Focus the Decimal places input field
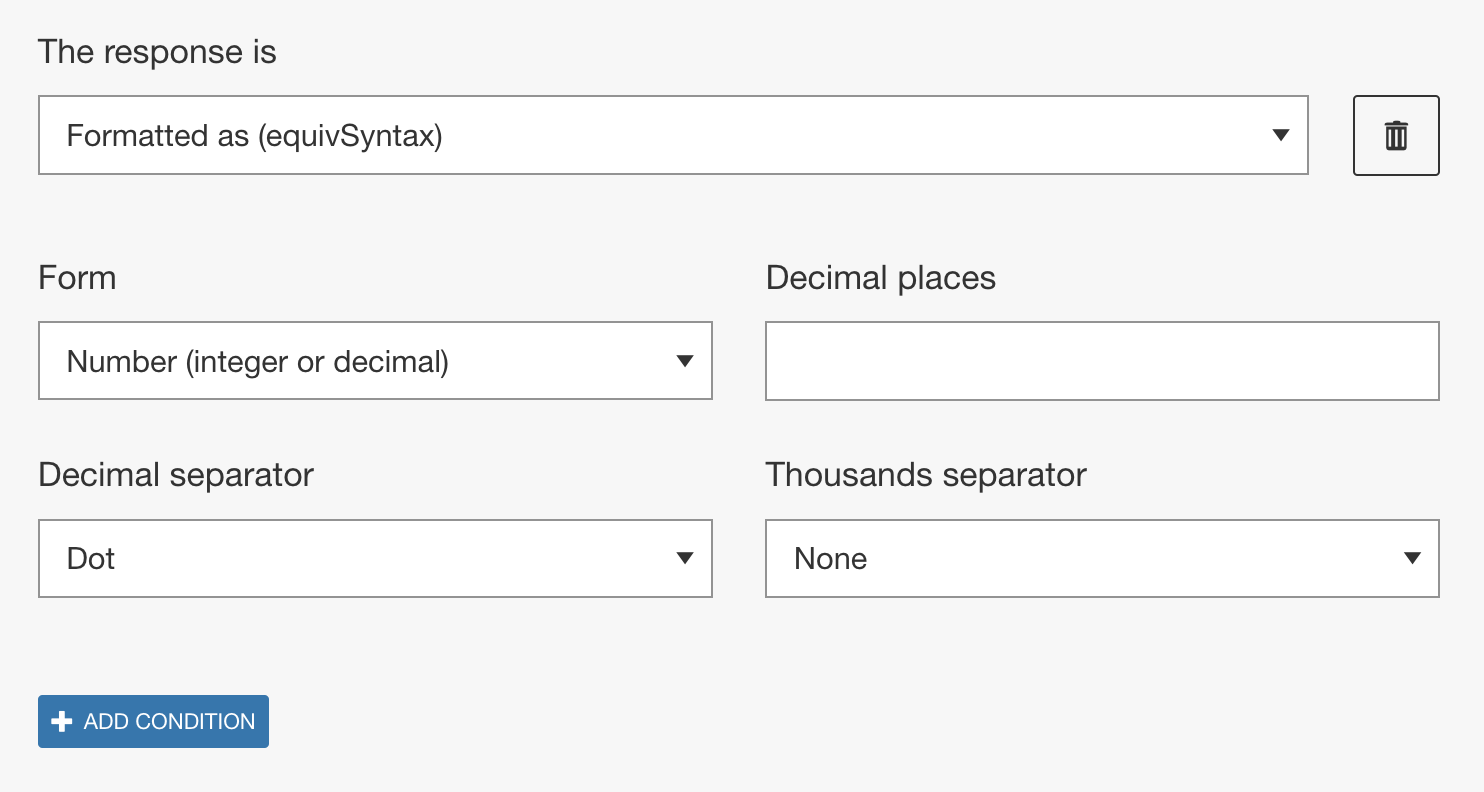This screenshot has height=792, width=1484. 1101,361
